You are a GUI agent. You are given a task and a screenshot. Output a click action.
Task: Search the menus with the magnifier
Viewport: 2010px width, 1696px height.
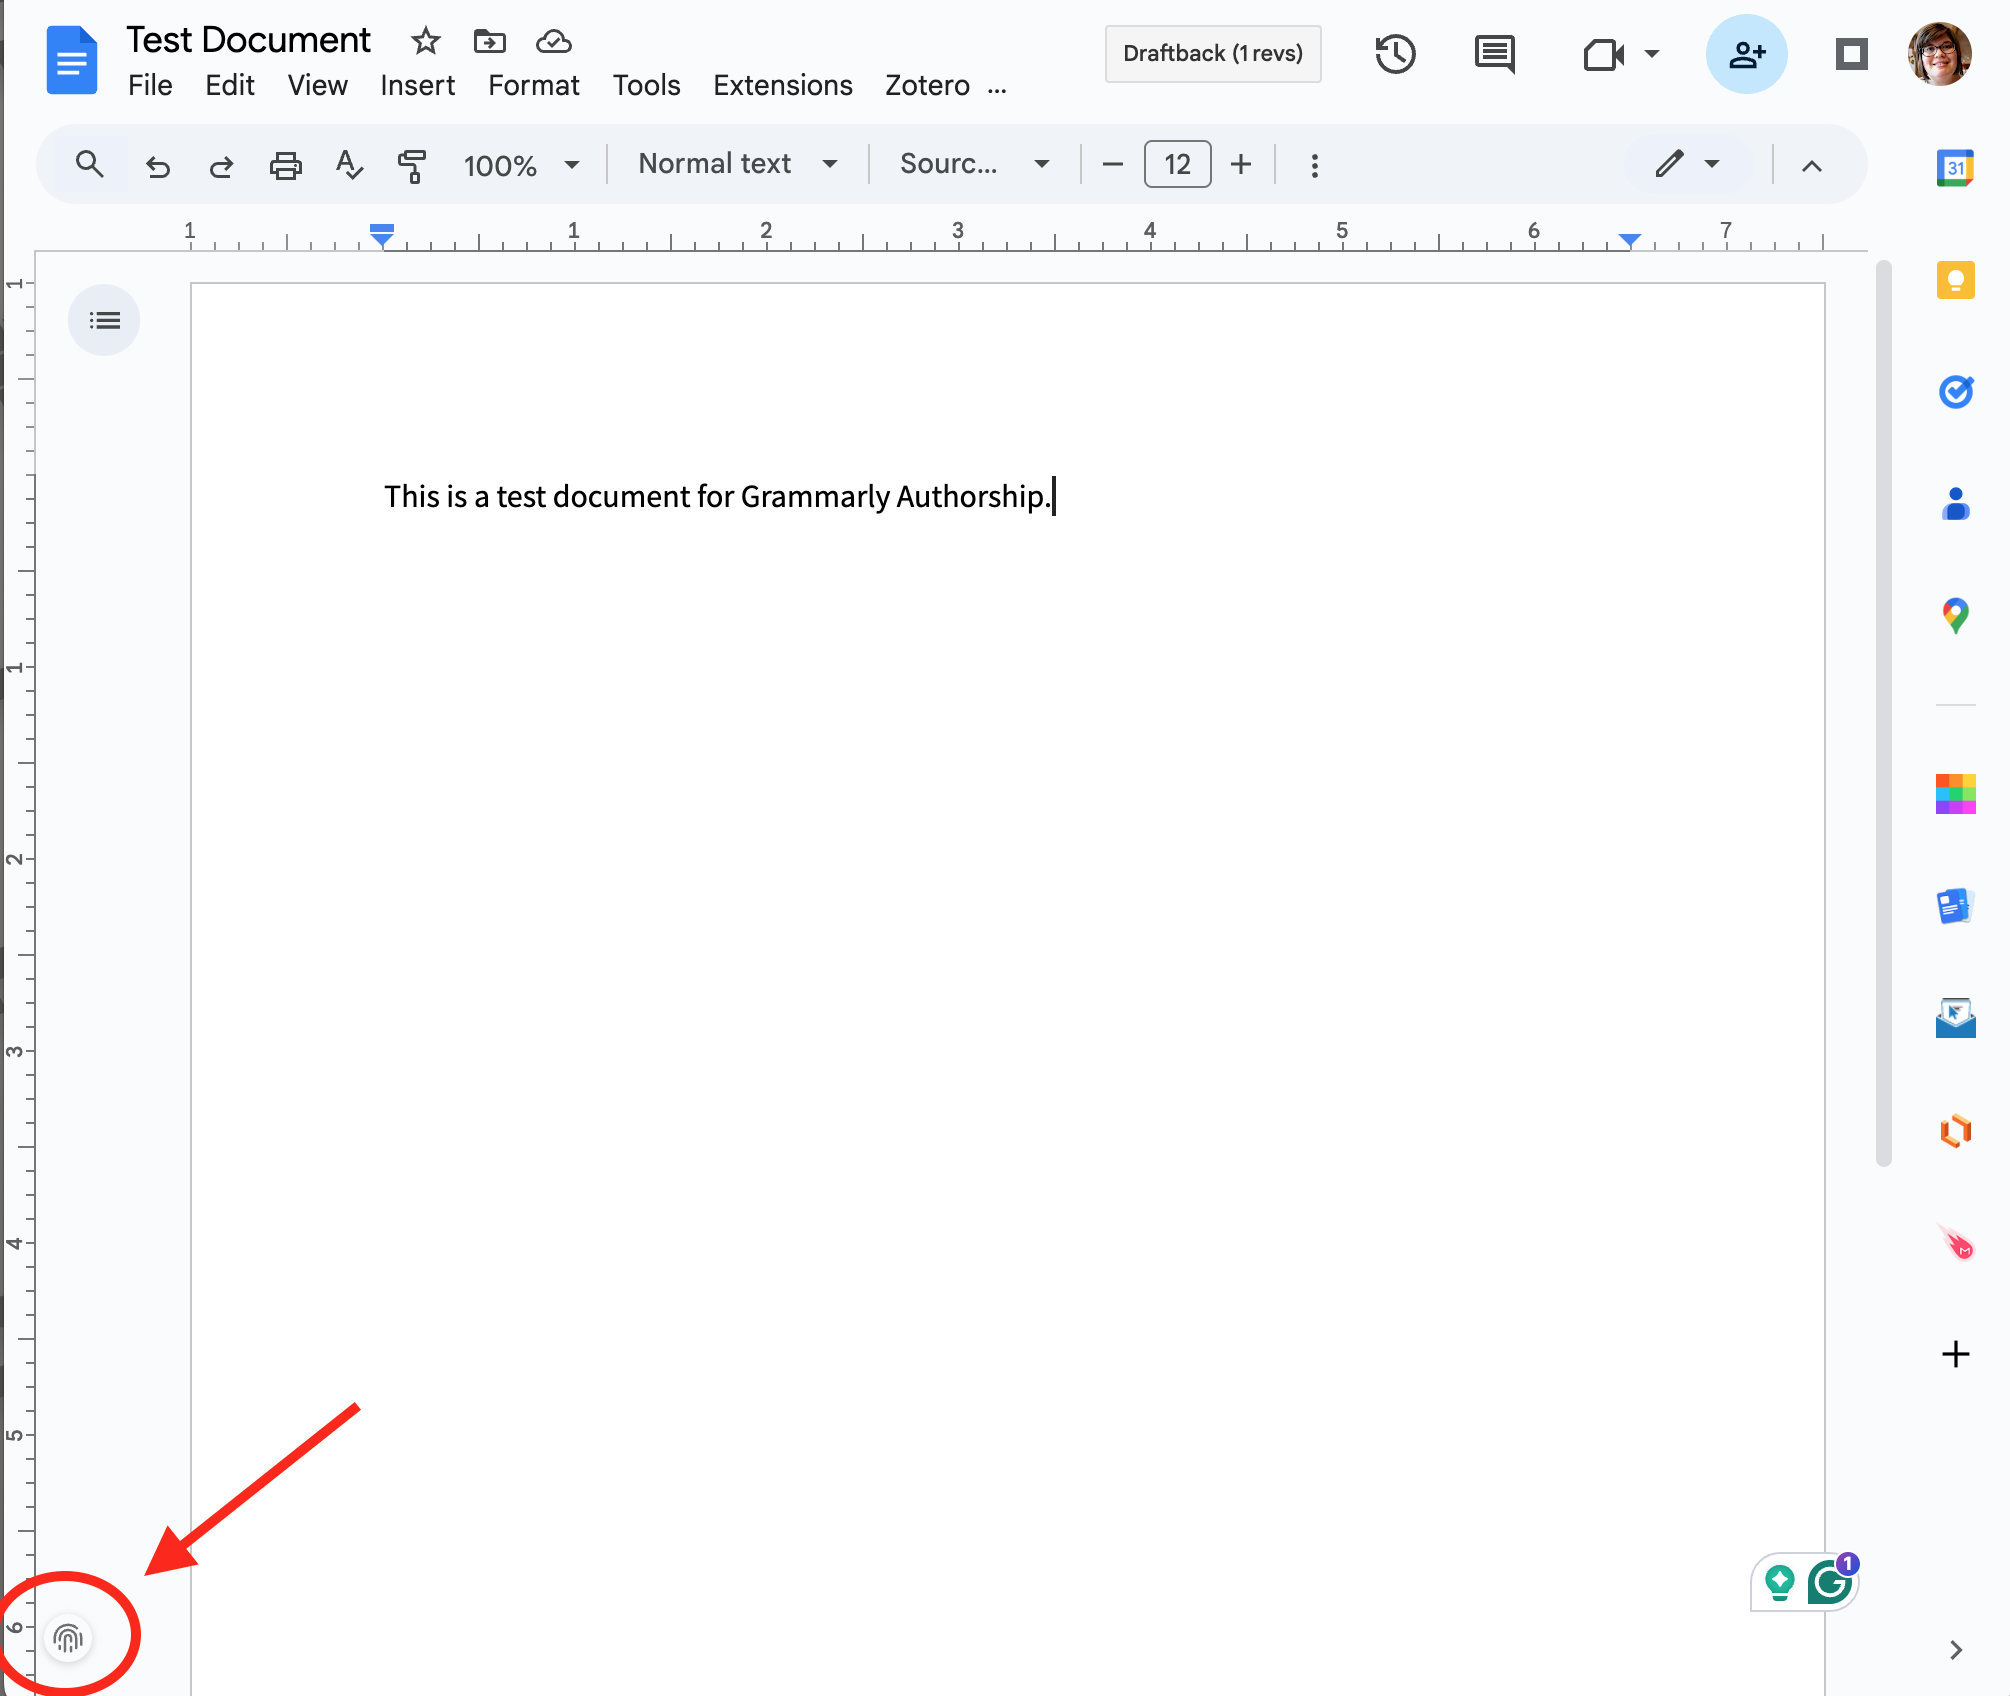pos(90,164)
